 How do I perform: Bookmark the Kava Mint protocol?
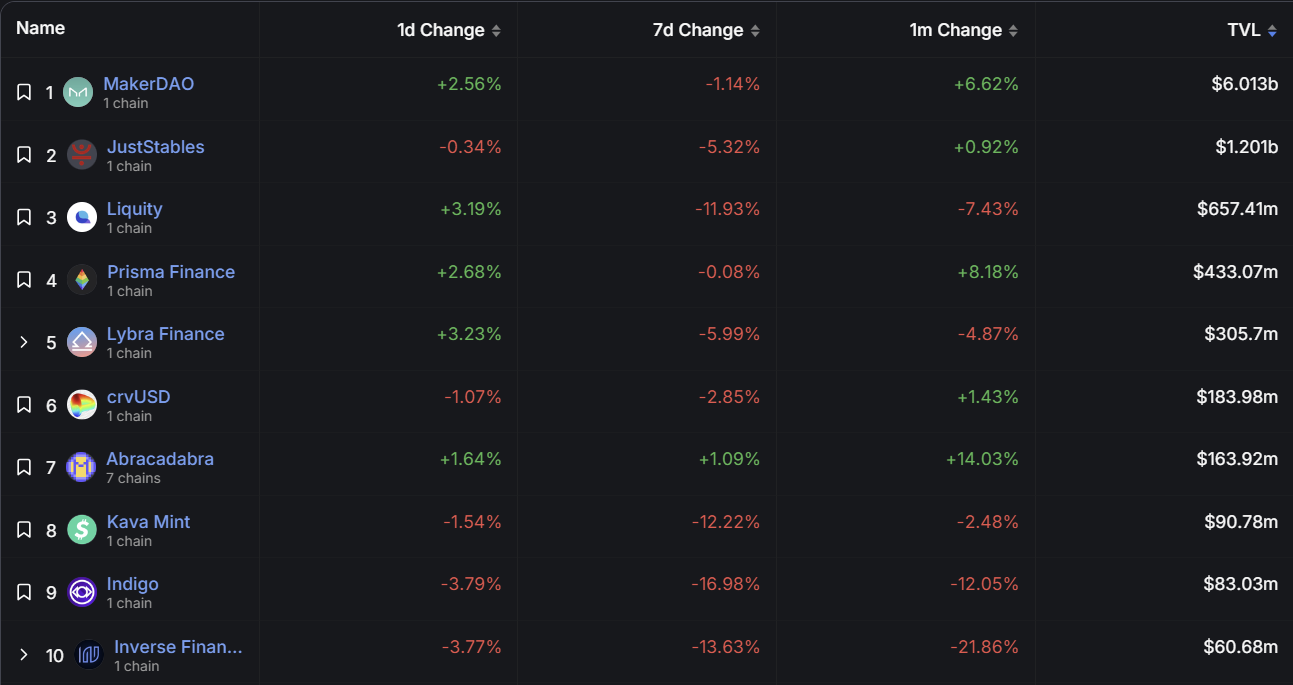24,530
